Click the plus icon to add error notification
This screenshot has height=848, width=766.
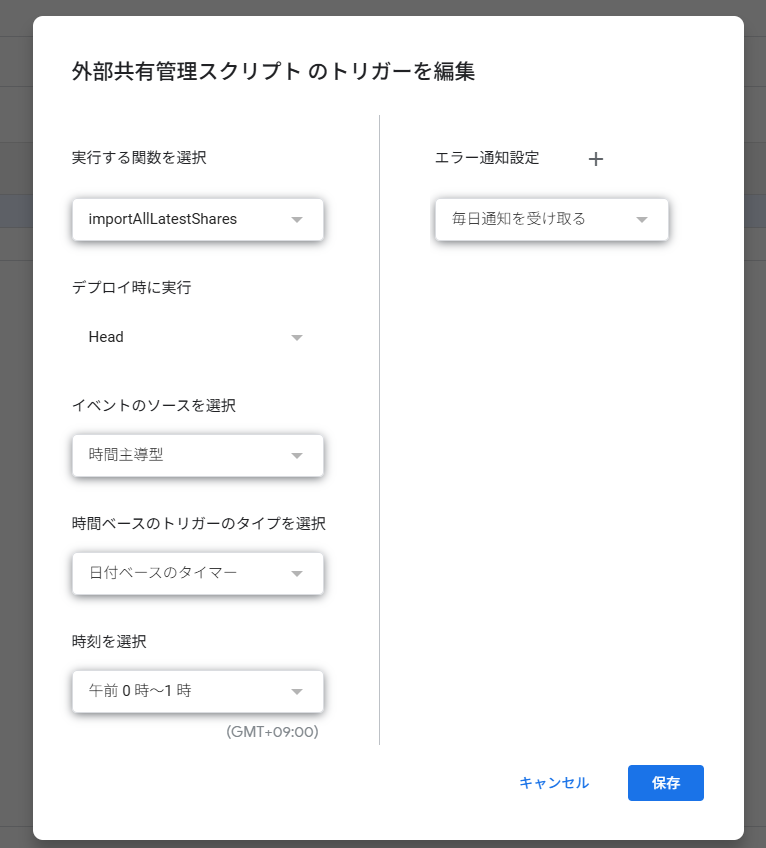tap(596, 159)
